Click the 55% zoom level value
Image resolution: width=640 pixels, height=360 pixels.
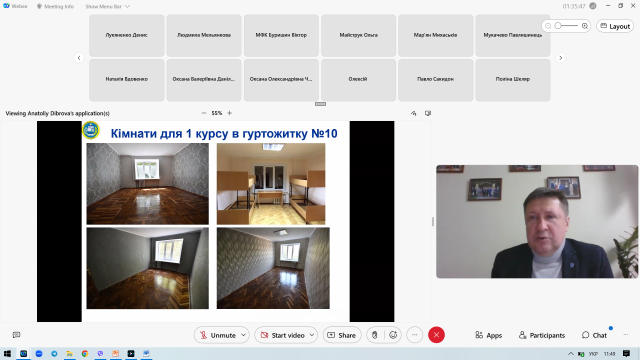217,113
